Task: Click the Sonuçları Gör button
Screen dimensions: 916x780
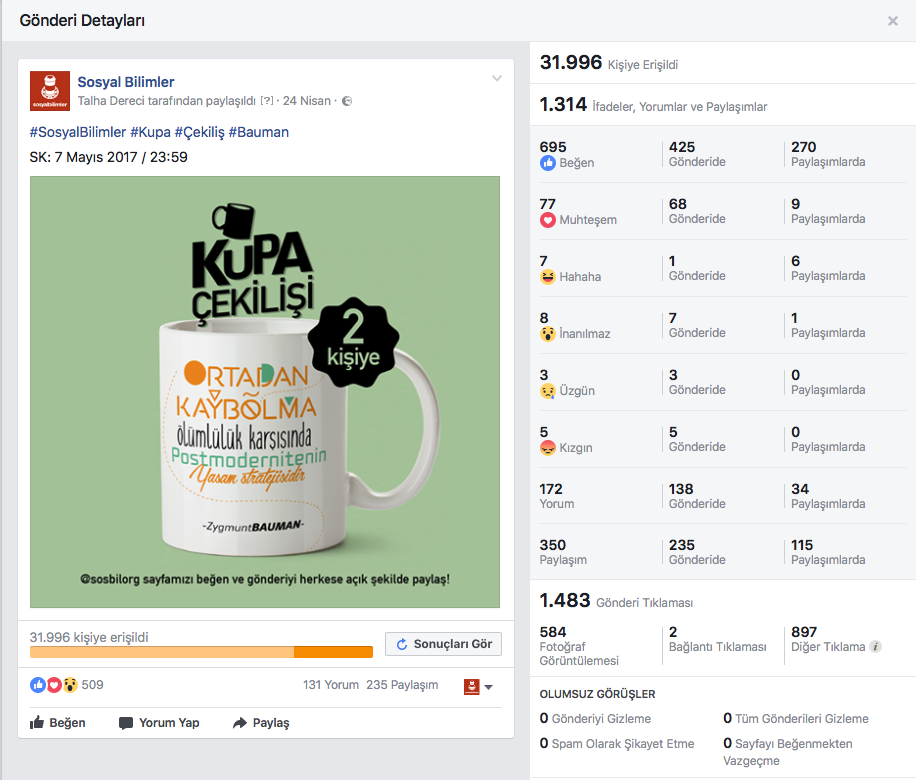Action: (443, 644)
